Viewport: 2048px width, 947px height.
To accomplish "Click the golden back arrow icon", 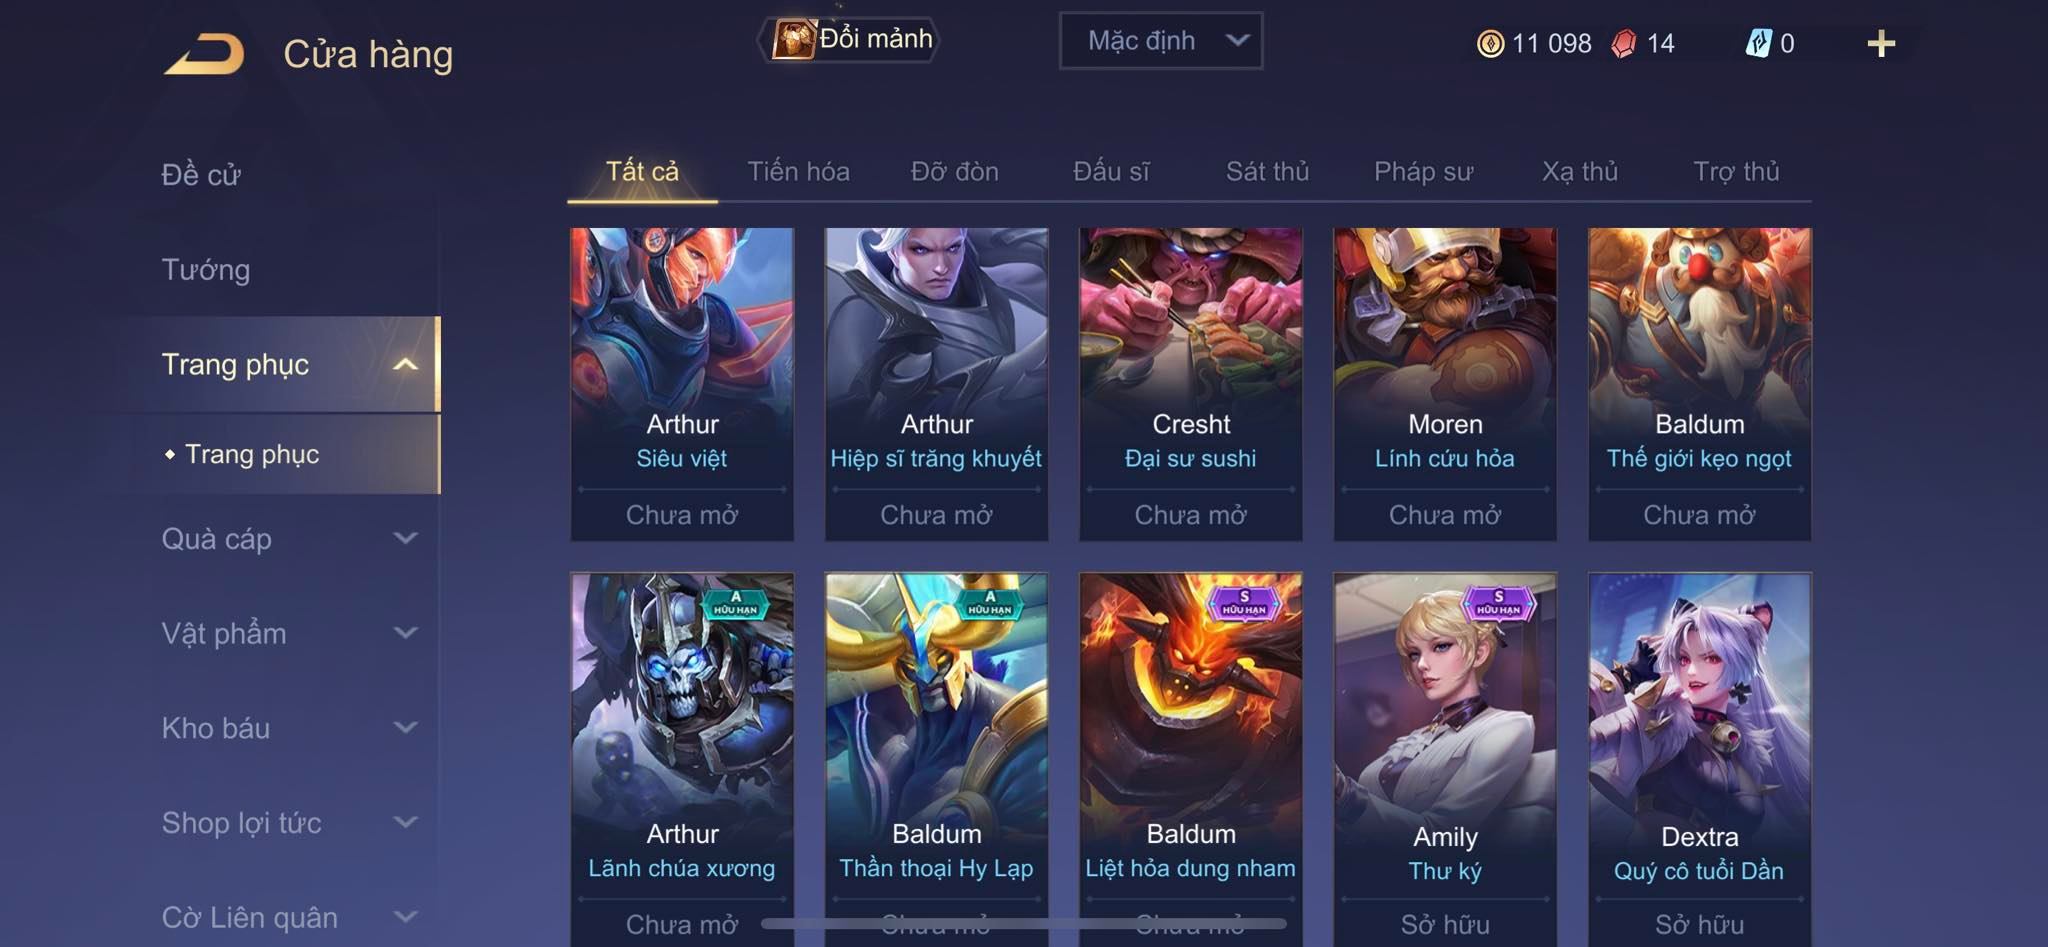I will point(204,54).
